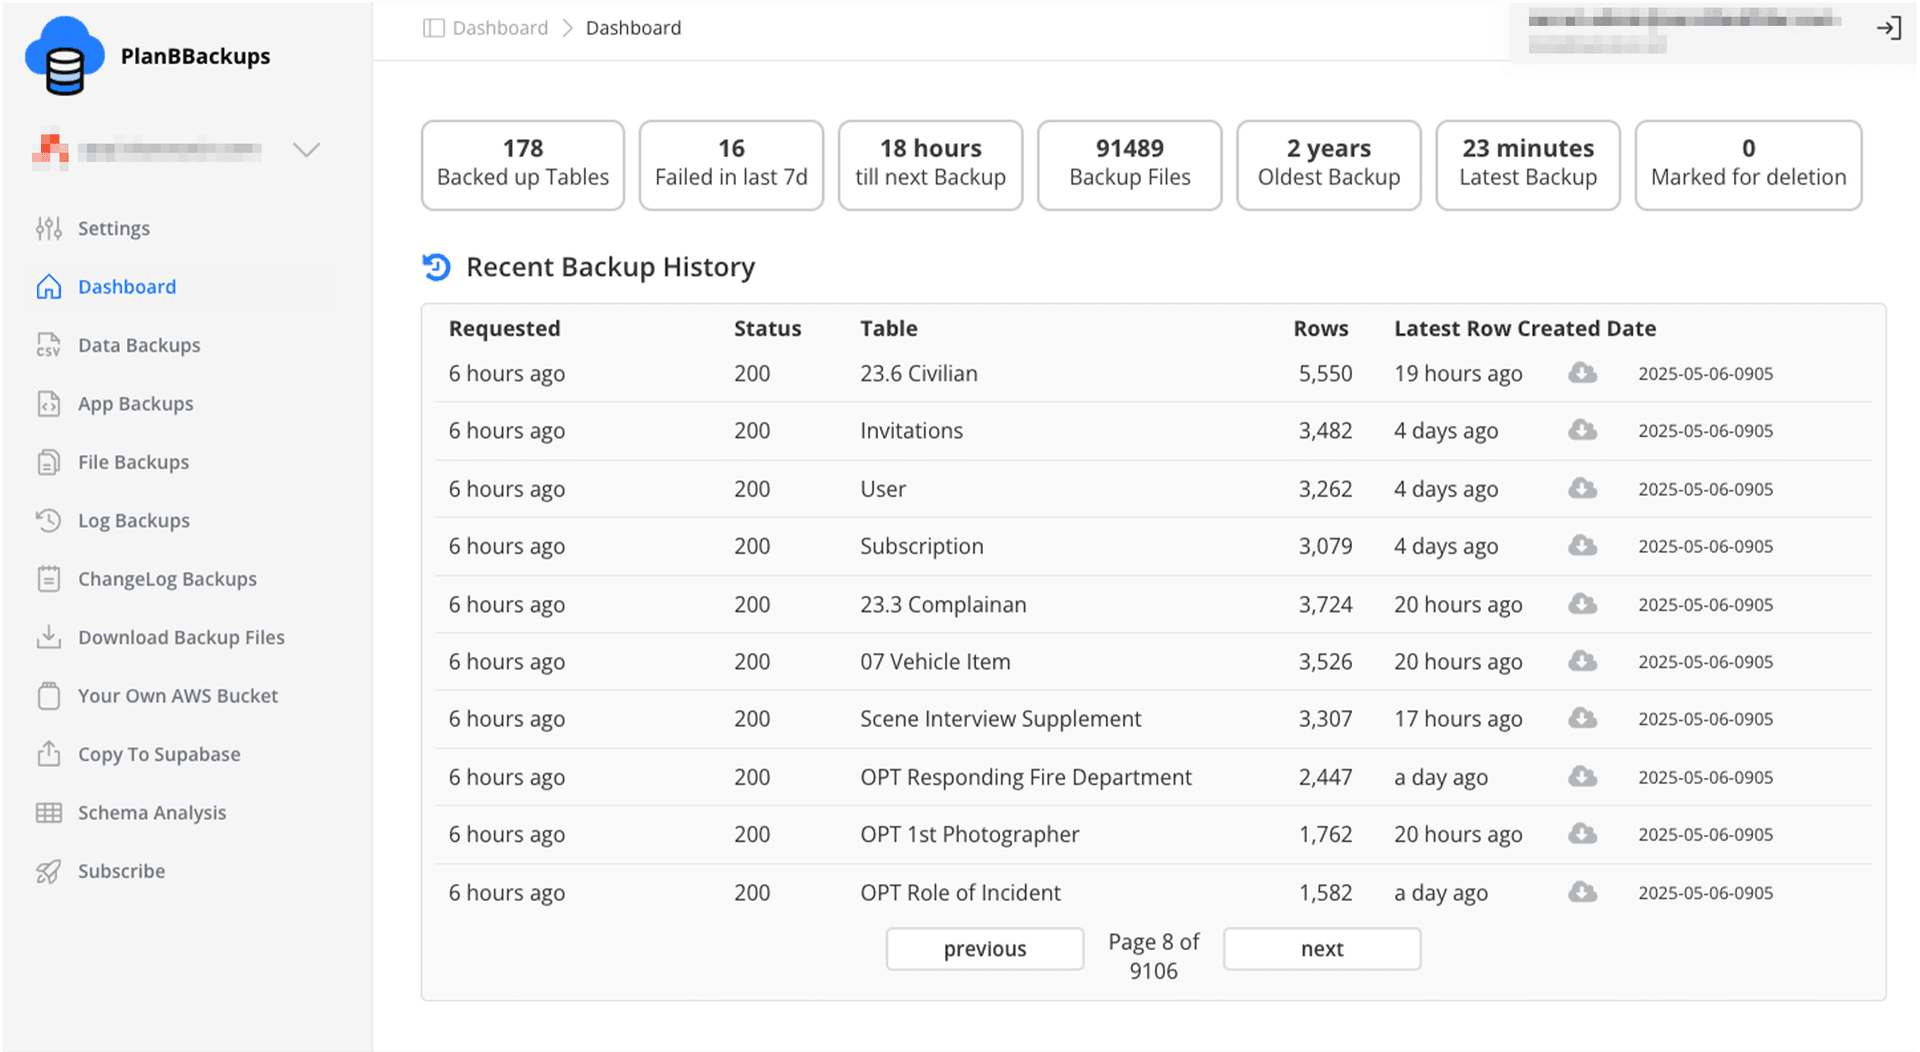This screenshot has height=1052, width=1920.
Task: Download OPT 1st Photographer backup cloud icon
Action: pos(1582,833)
